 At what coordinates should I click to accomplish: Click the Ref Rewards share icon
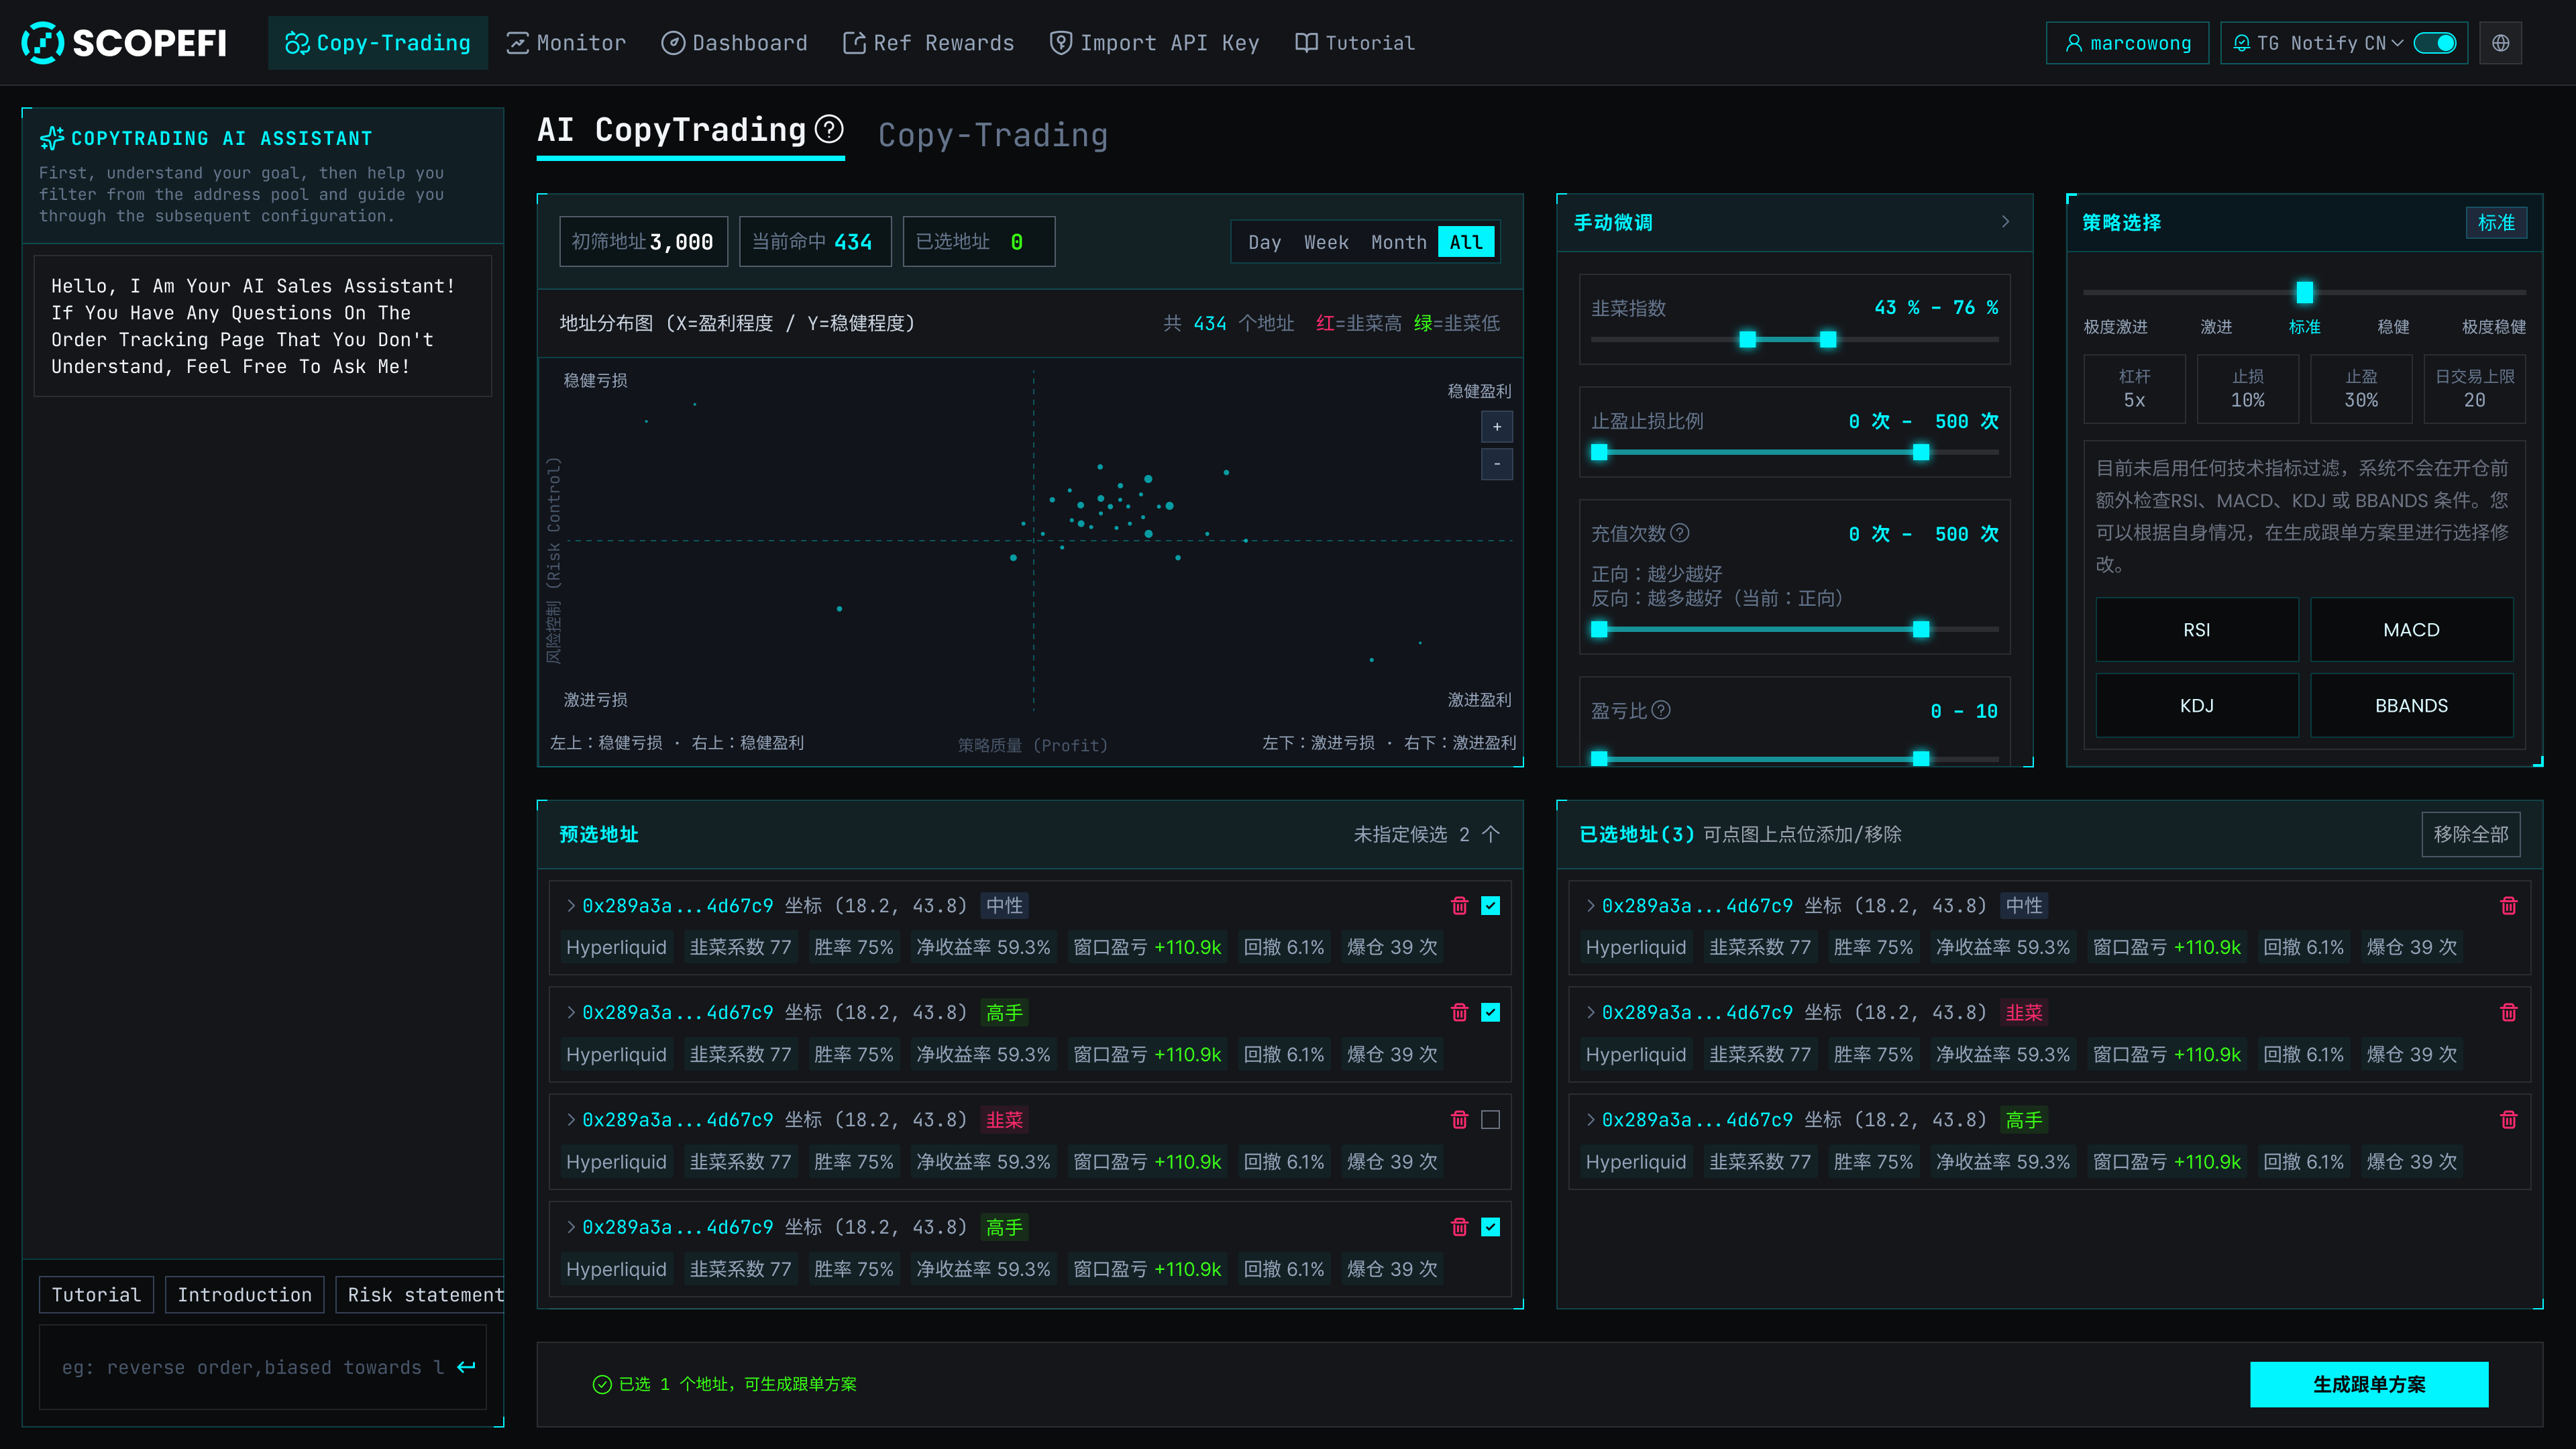(x=854, y=43)
